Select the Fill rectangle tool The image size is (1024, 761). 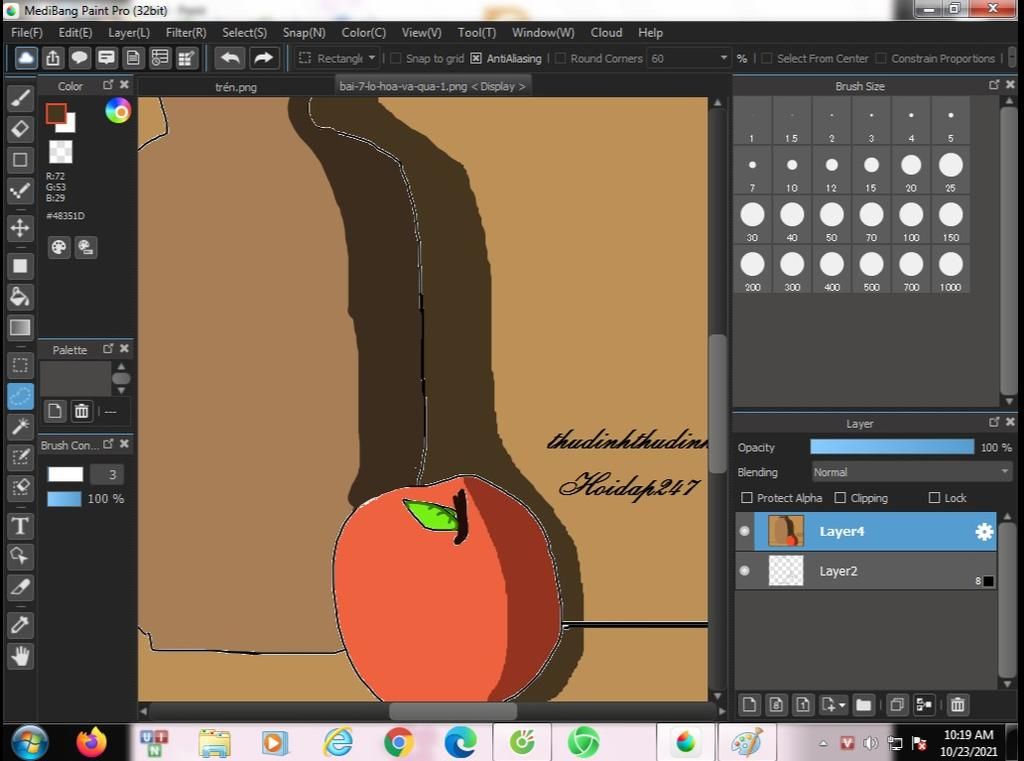click(x=20, y=266)
